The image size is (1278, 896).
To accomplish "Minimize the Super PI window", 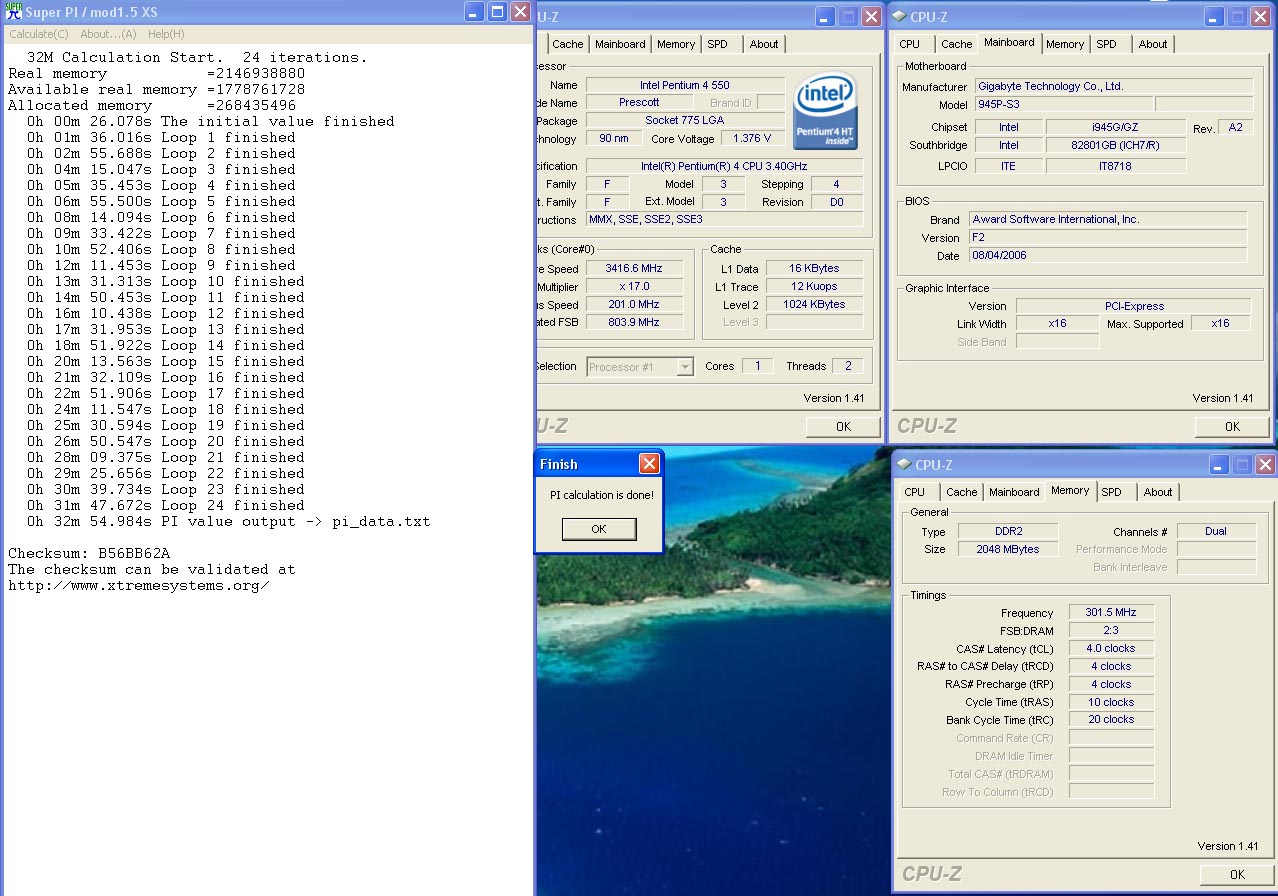I will pyautogui.click(x=473, y=12).
